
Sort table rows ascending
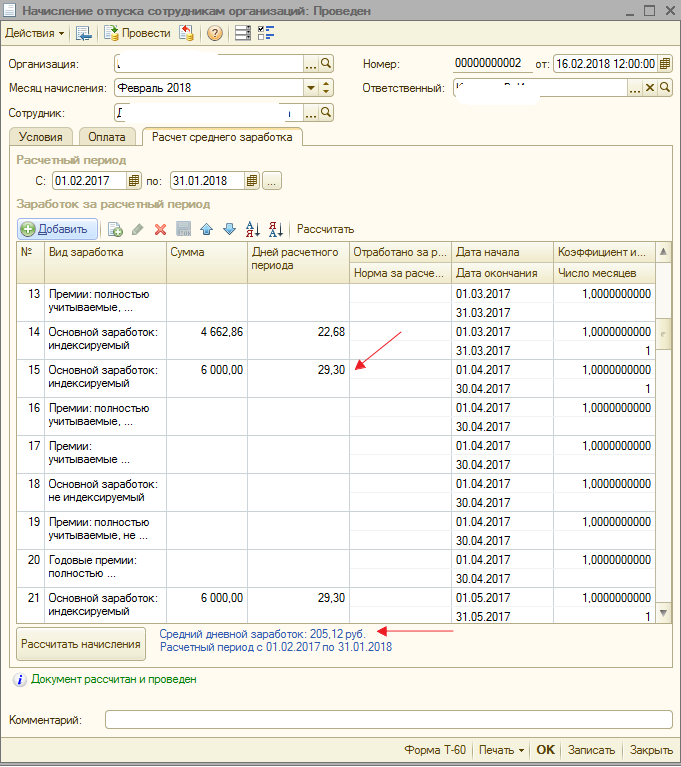pyautogui.click(x=252, y=229)
